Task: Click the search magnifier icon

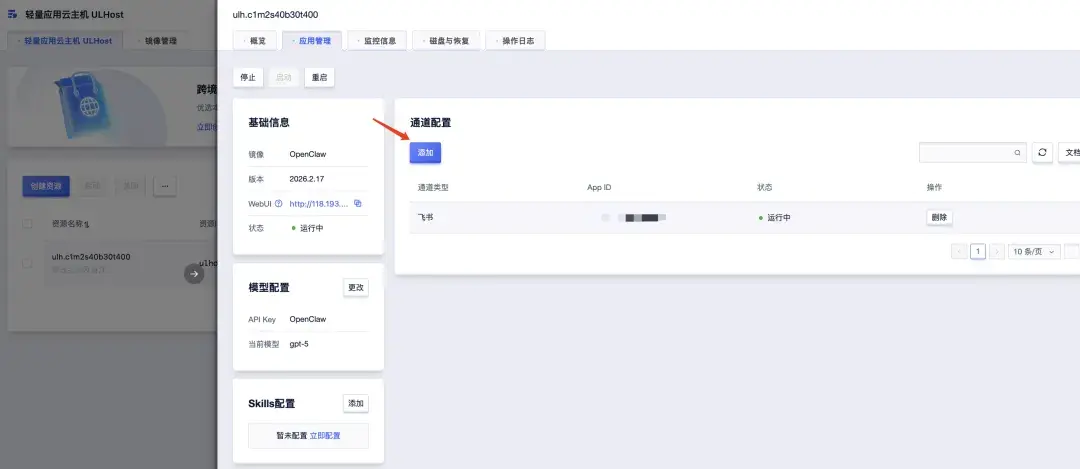Action: [x=1017, y=153]
